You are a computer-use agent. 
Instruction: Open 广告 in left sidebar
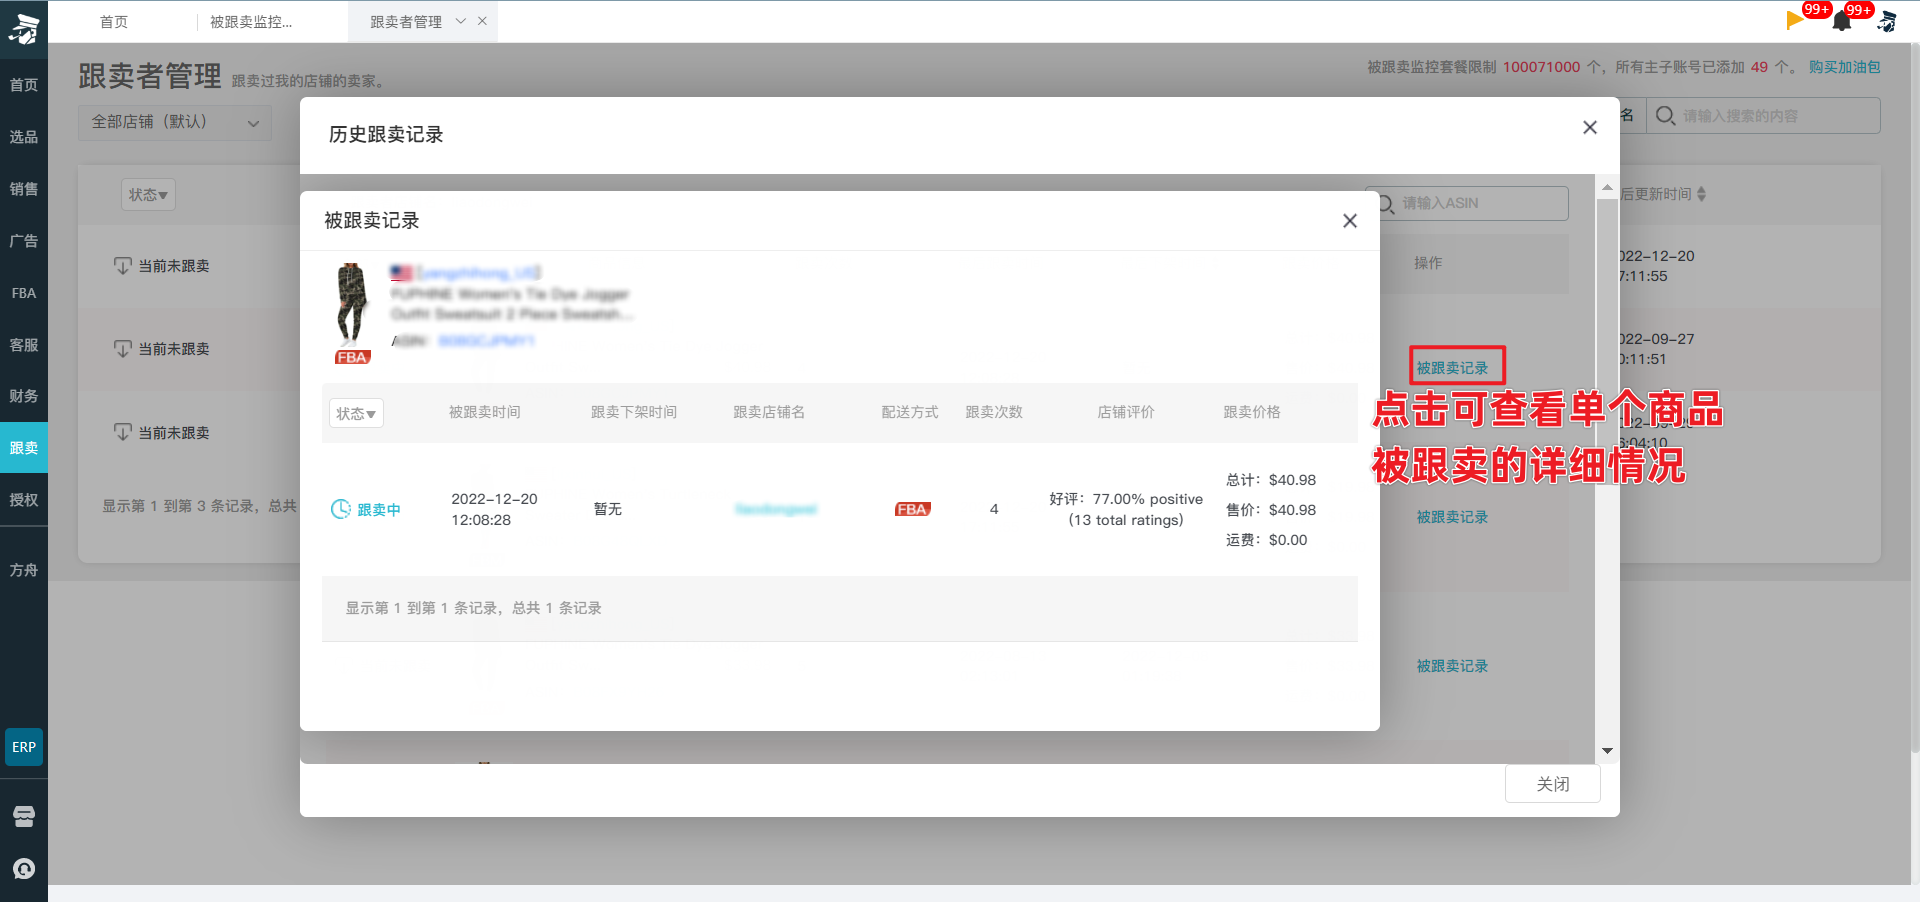tap(24, 241)
